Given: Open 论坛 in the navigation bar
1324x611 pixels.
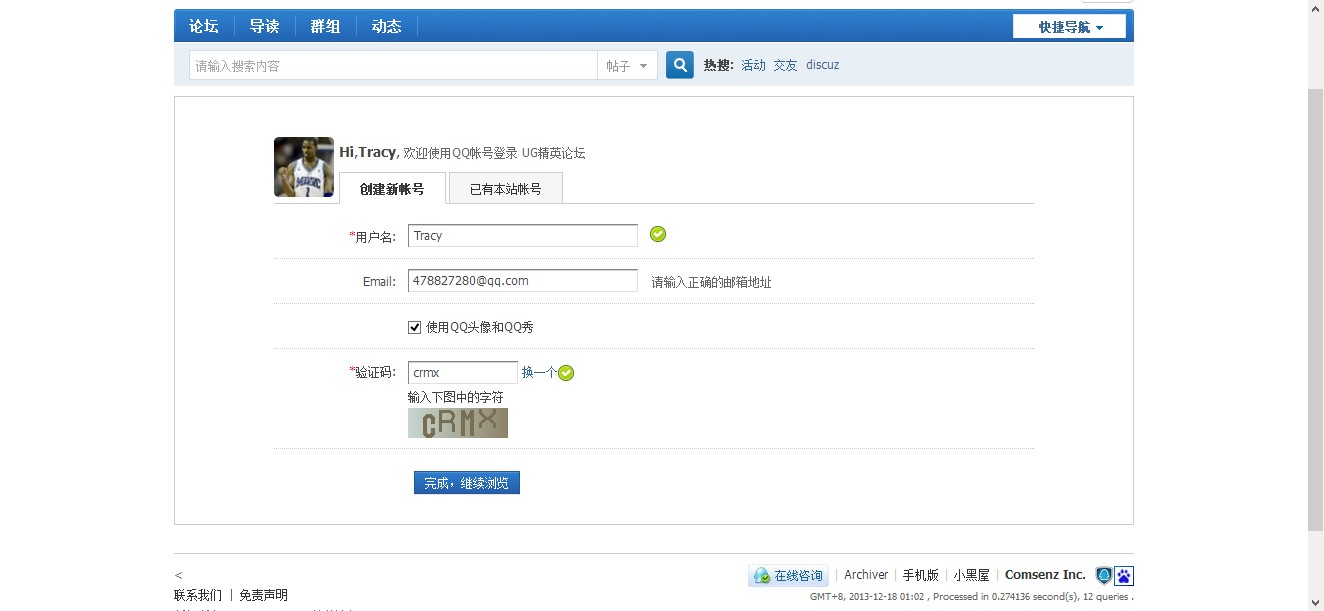Looking at the screenshot, I should click(x=204, y=27).
